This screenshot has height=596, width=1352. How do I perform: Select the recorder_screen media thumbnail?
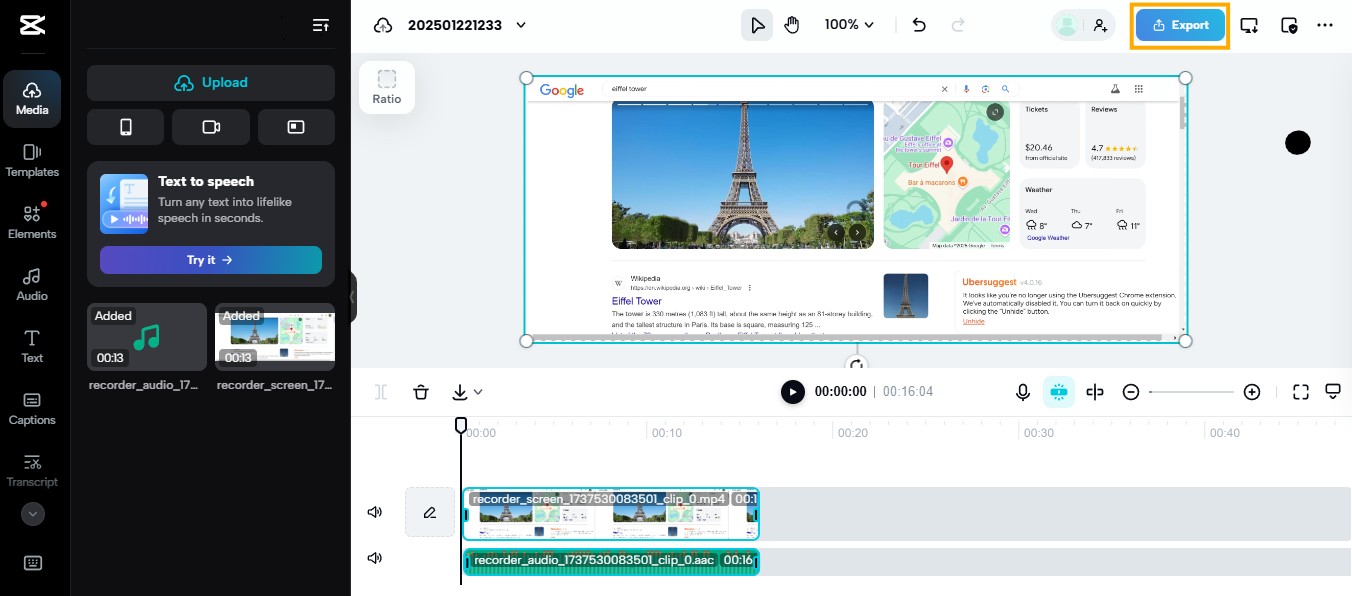[x=275, y=337]
